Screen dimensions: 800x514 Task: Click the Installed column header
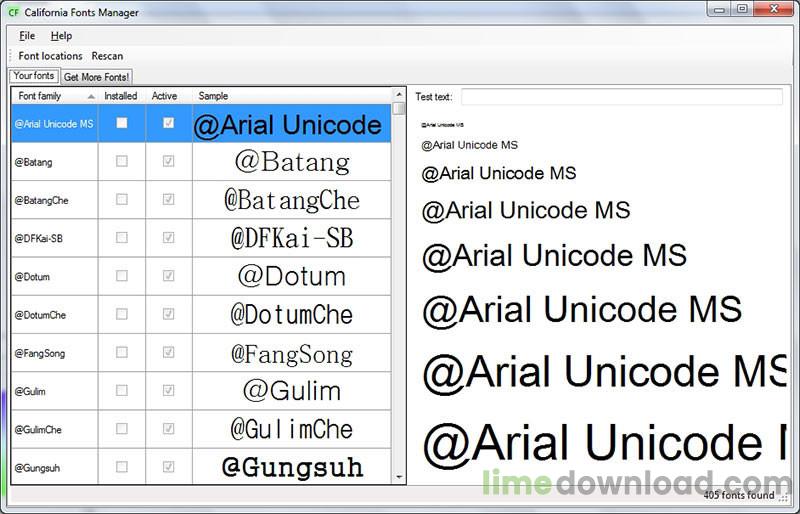[121, 96]
